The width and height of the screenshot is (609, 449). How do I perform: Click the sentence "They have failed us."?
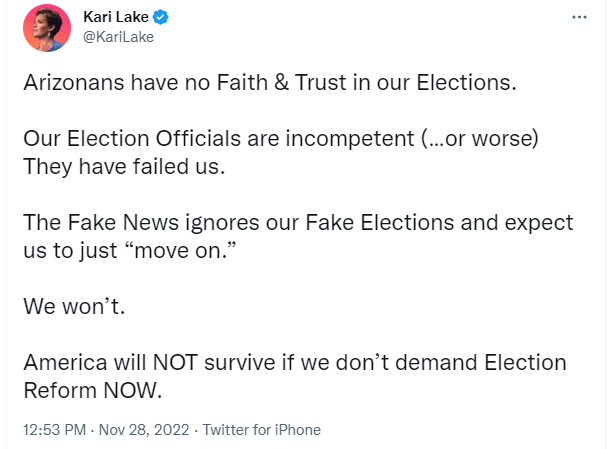[x=124, y=166]
